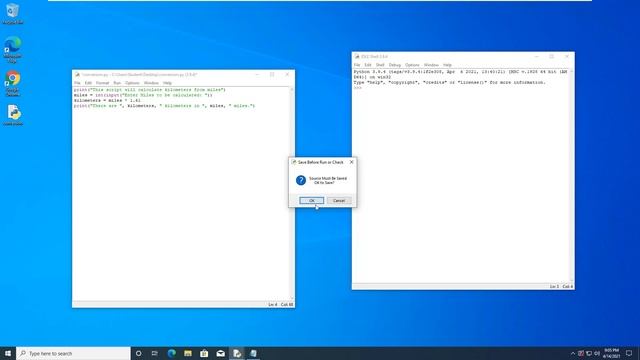Image resolution: width=640 pixels, height=360 pixels.
Task: Click the IDLE icon in Shell title bar
Action: [x=357, y=56]
